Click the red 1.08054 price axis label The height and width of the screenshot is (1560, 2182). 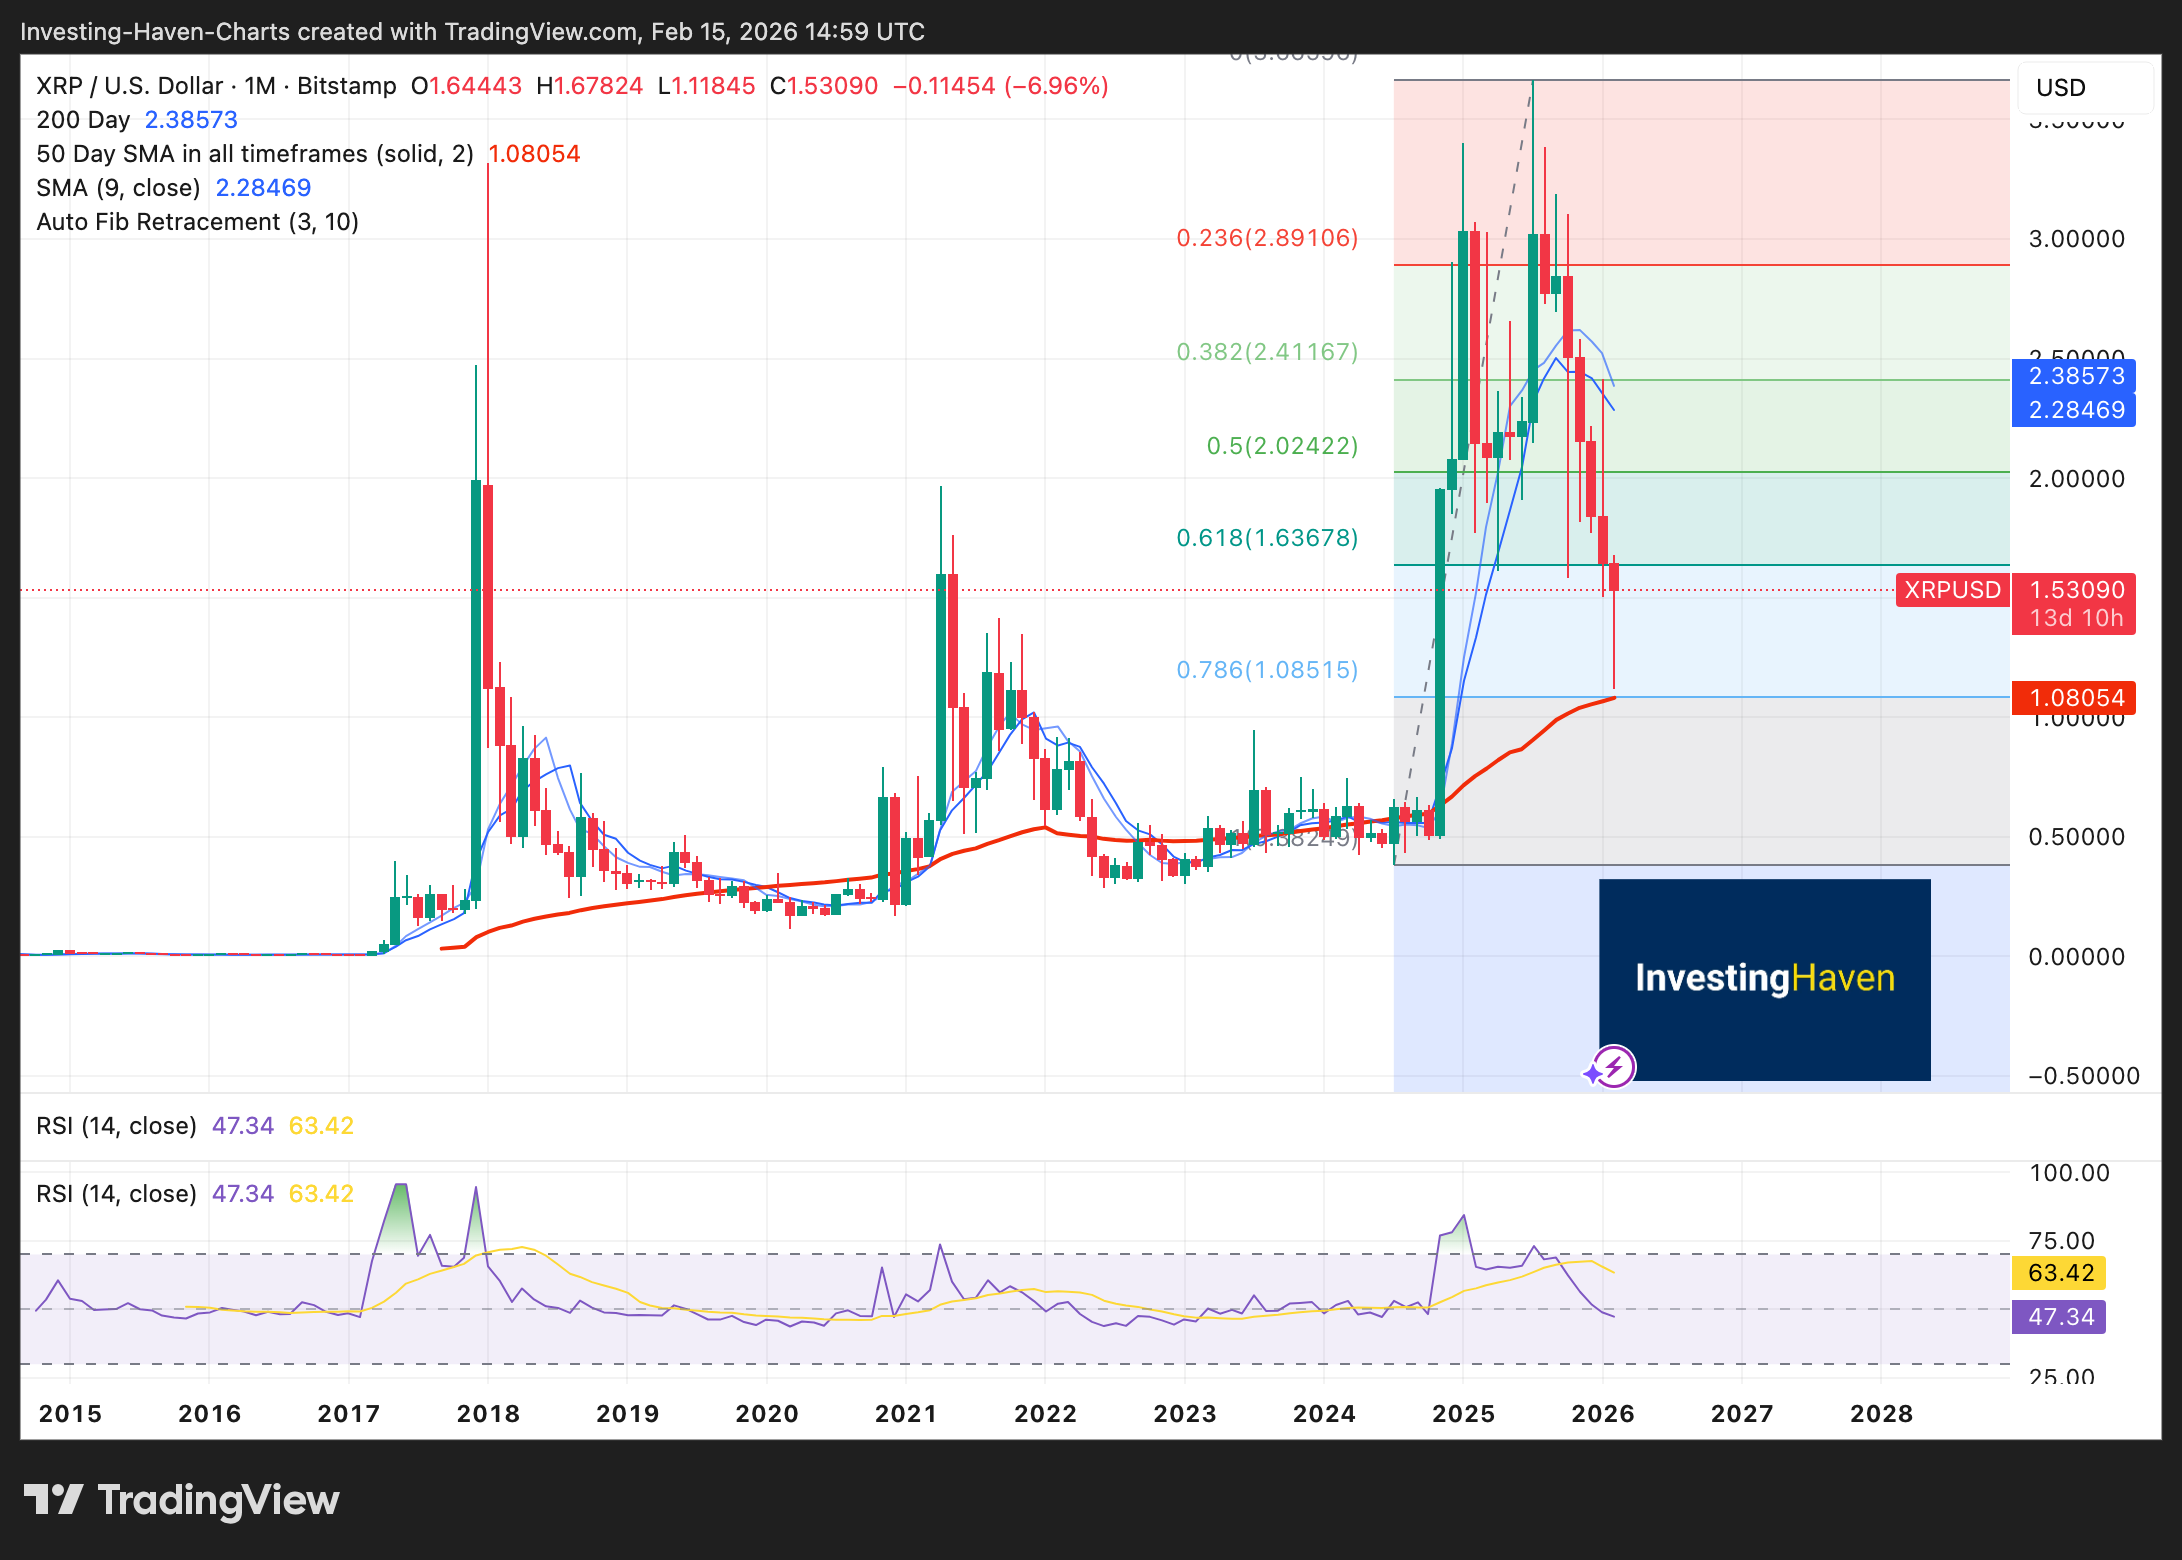point(2075,698)
